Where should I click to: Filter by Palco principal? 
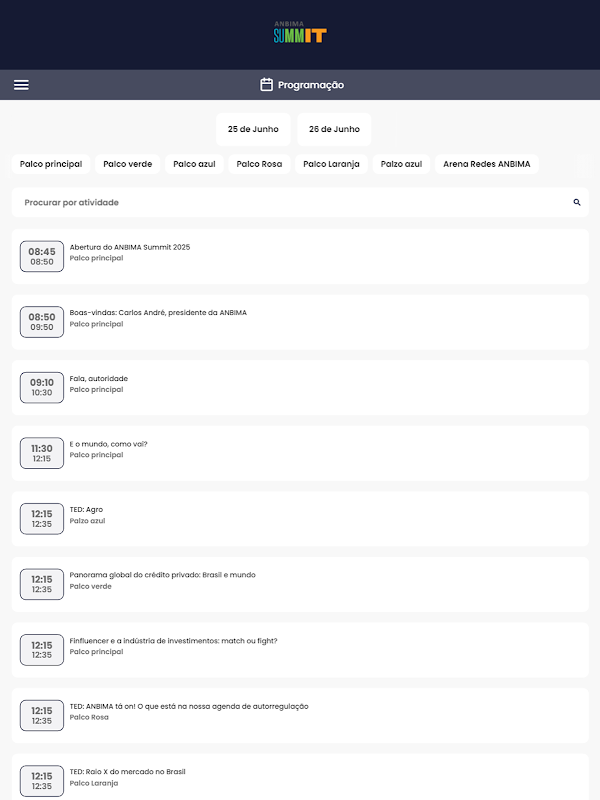51,164
